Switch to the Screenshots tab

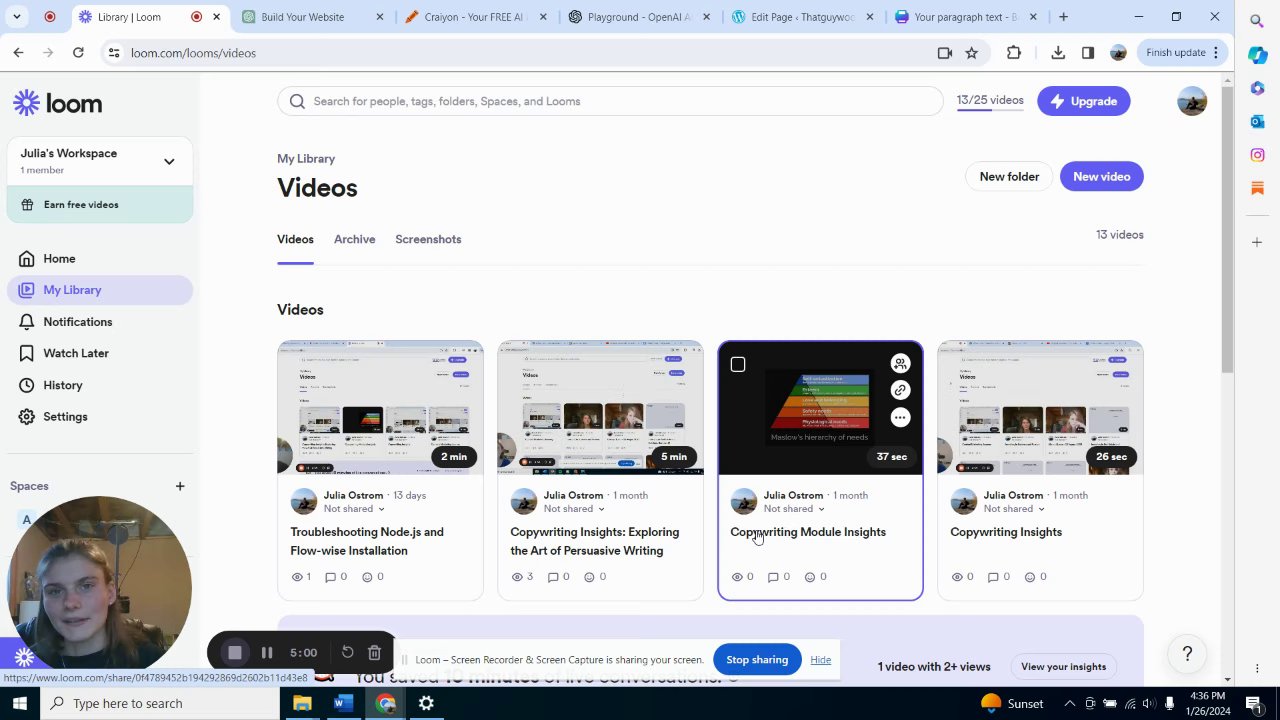(x=428, y=239)
